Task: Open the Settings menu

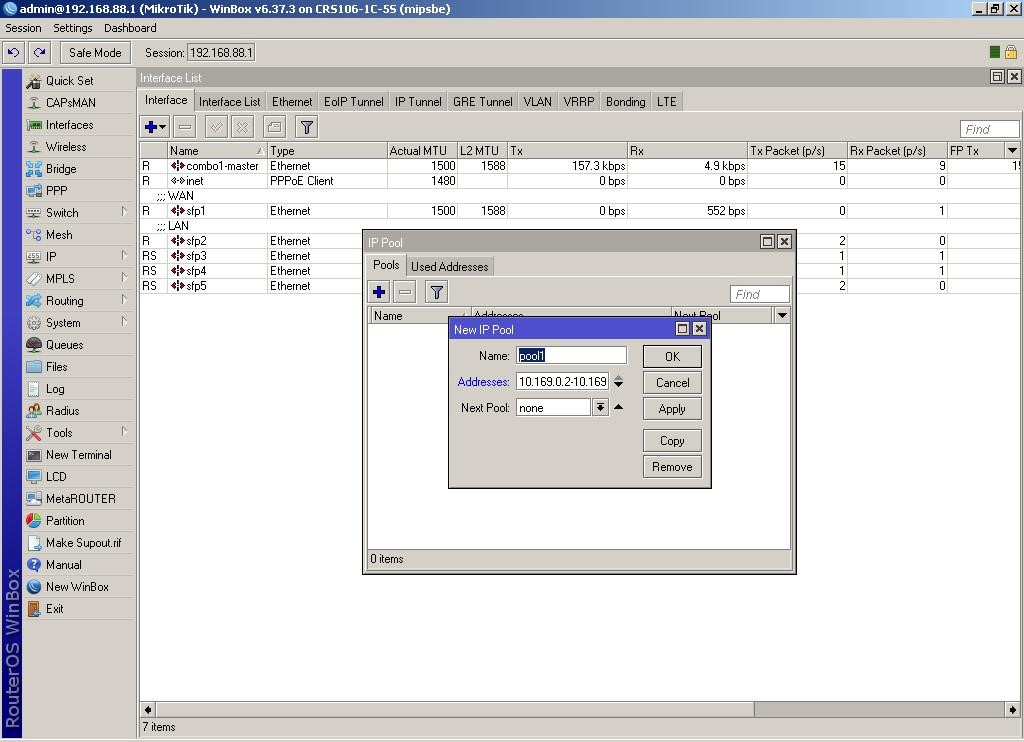Action: click(72, 28)
